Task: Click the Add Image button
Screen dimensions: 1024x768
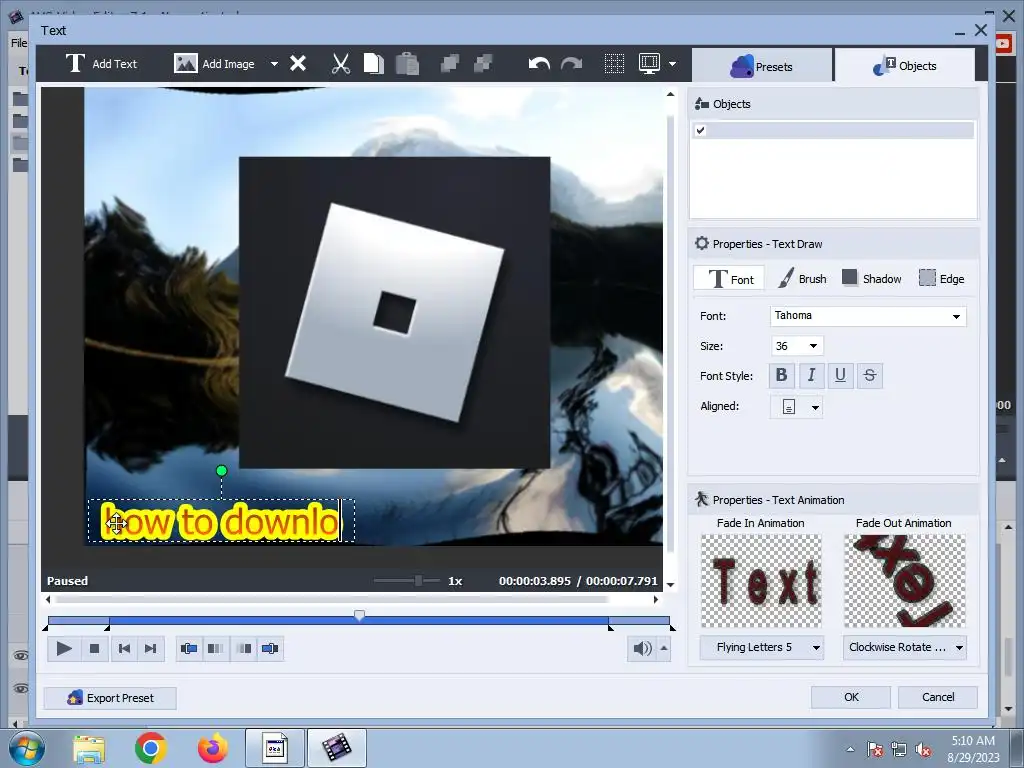Action: pyautogui.click(x=214, y=64)
